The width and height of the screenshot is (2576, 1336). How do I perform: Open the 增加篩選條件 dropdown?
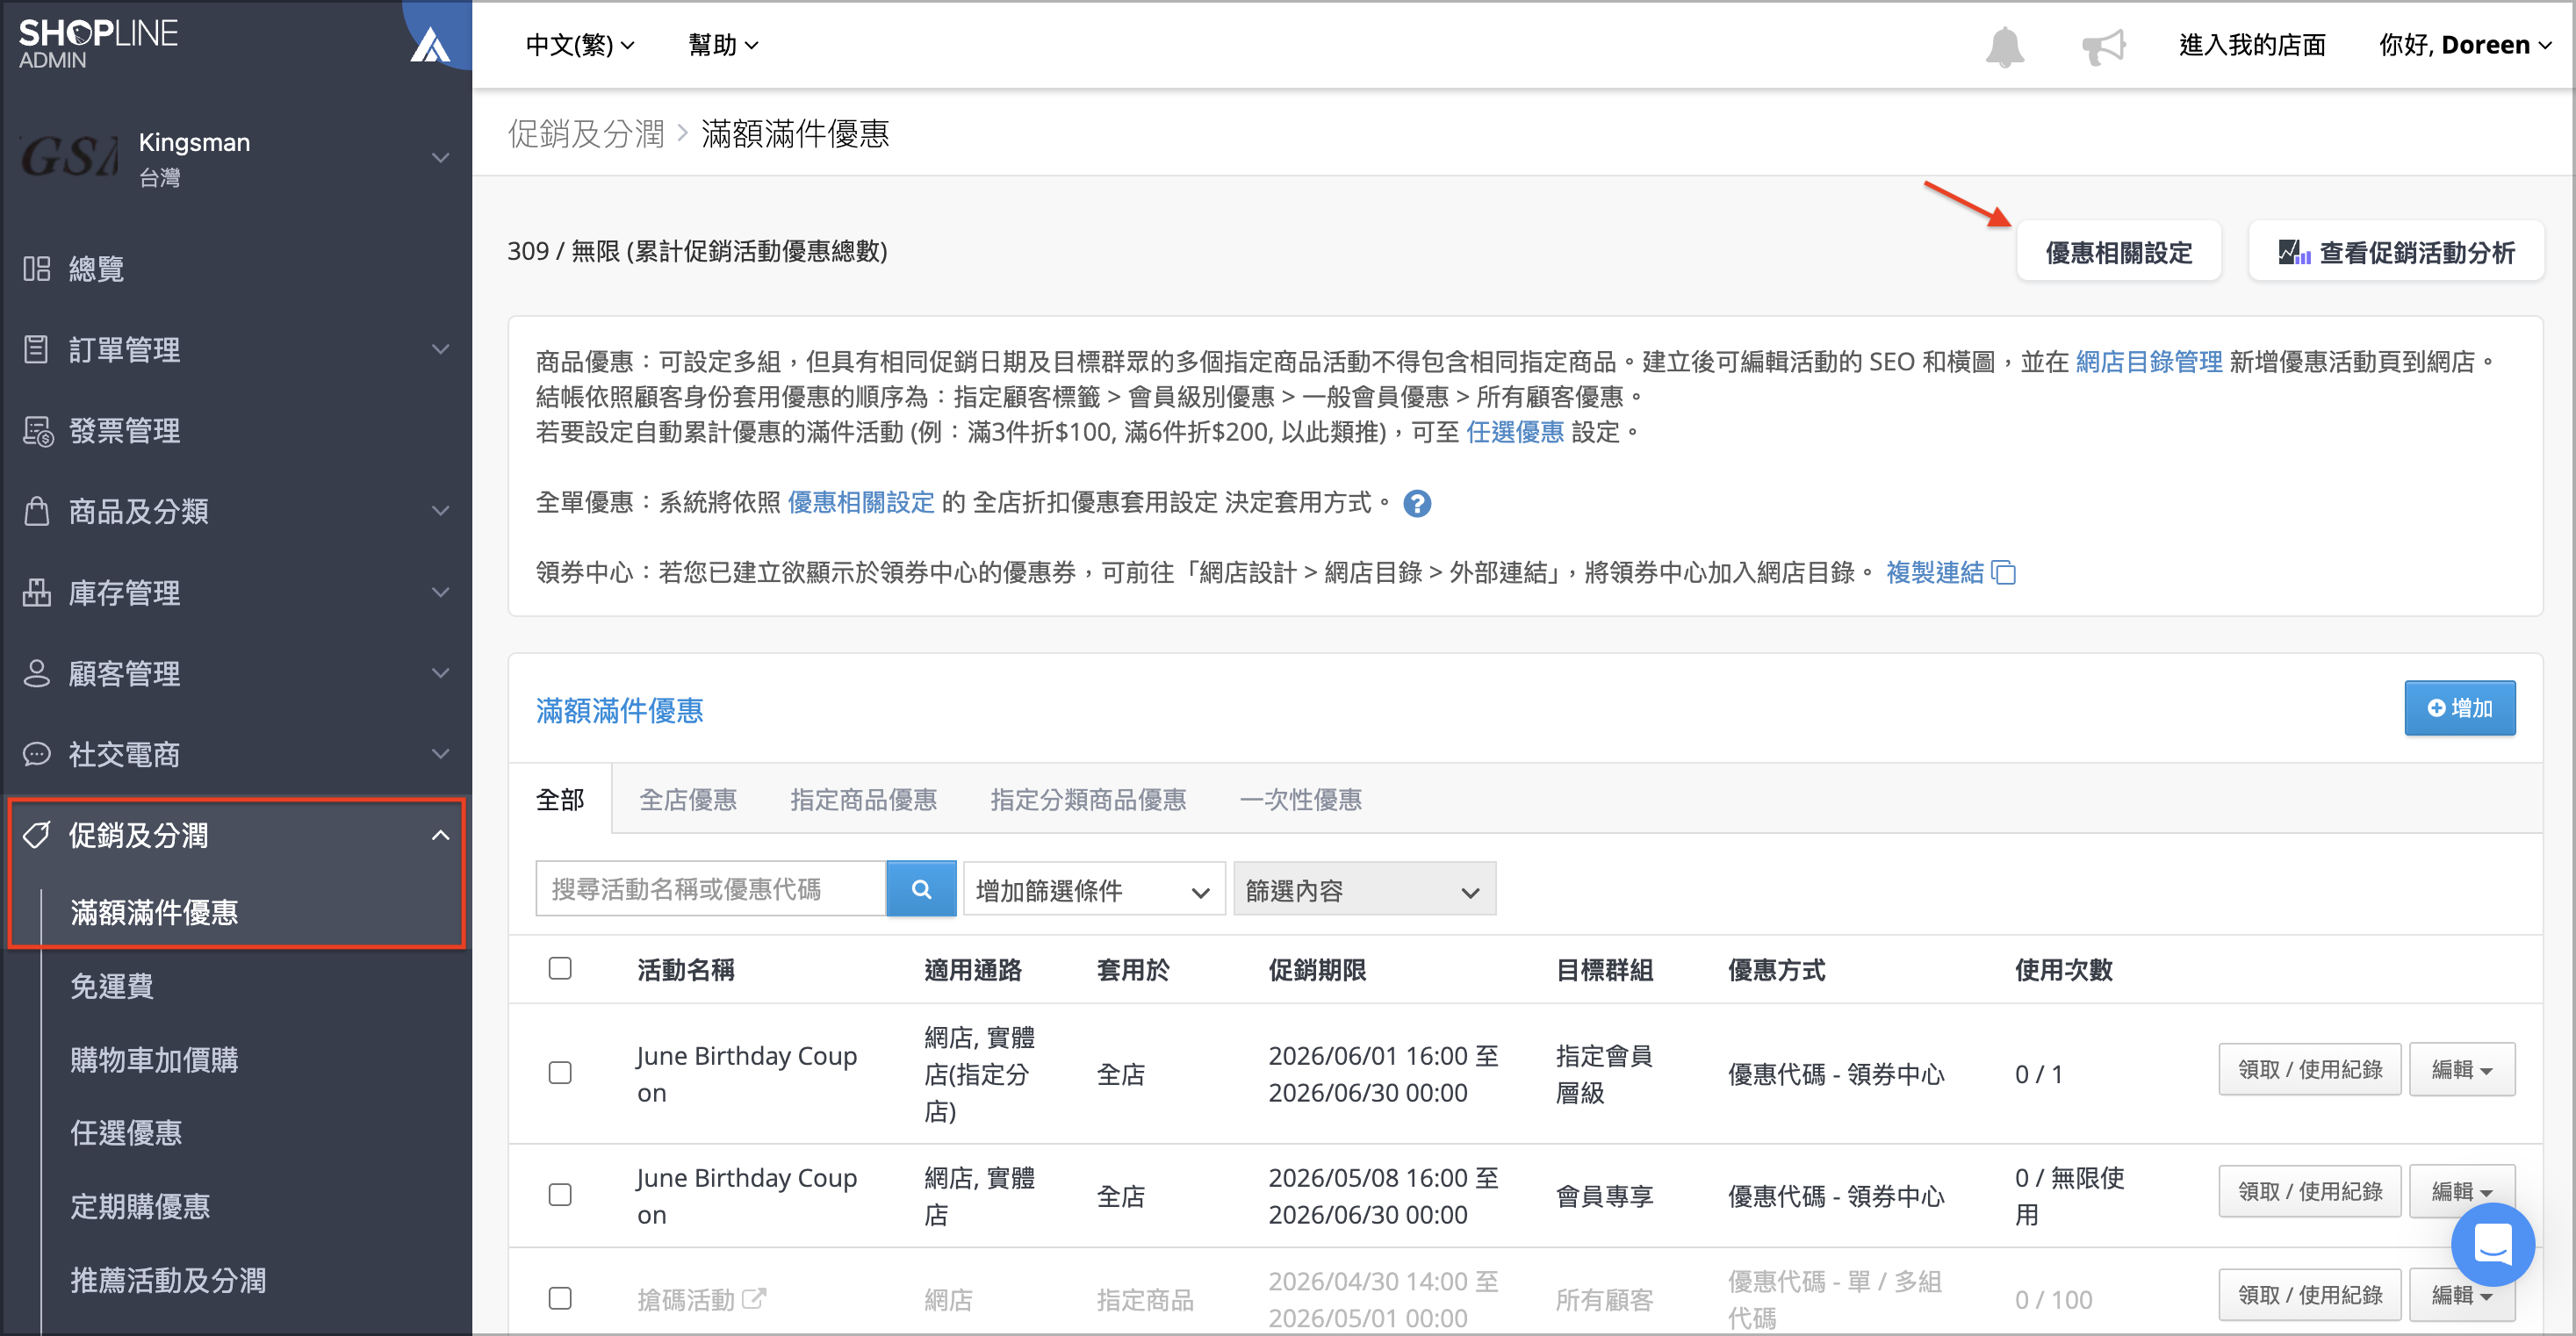coord(1094,889)
